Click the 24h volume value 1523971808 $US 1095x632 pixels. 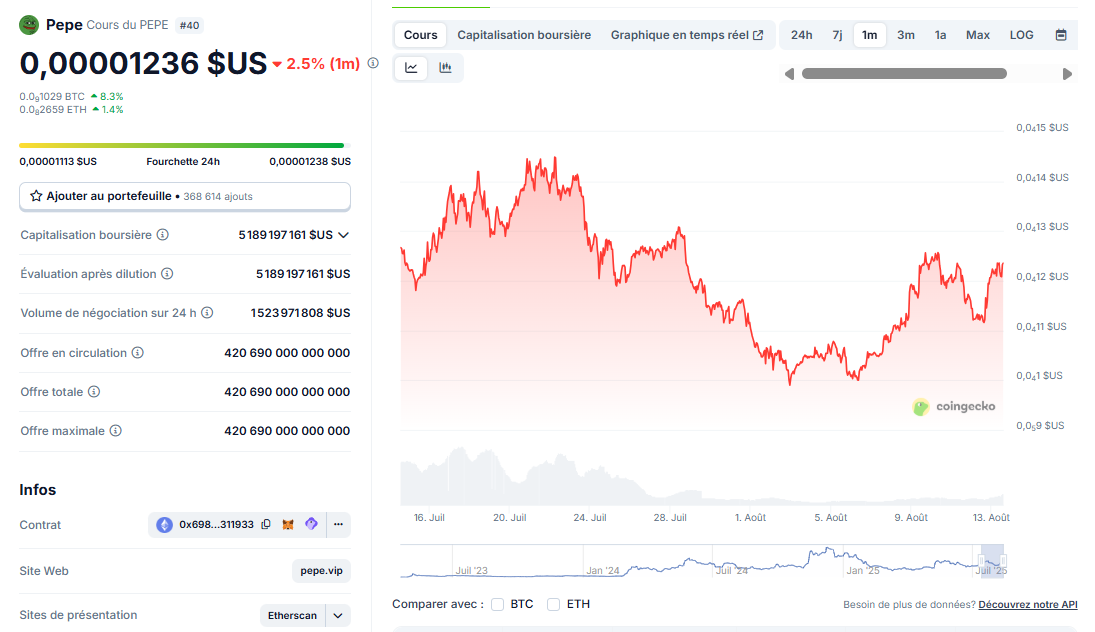[x=300, y=313]
